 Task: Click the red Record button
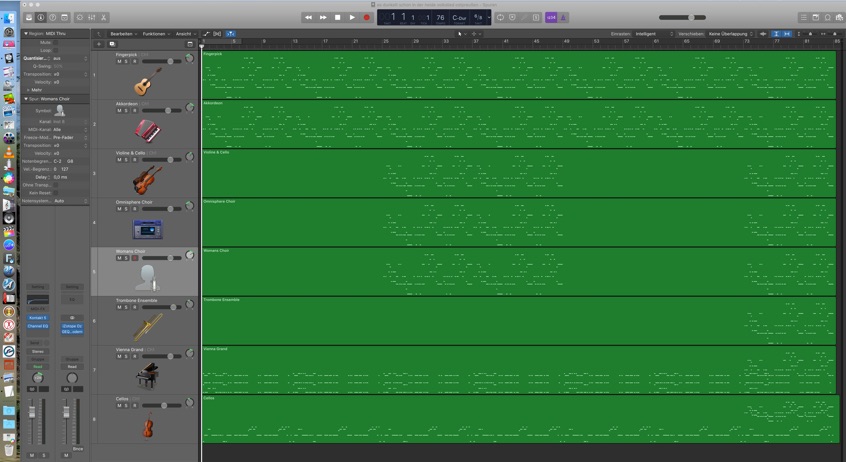pyautogui.click(x=366, y=17)
